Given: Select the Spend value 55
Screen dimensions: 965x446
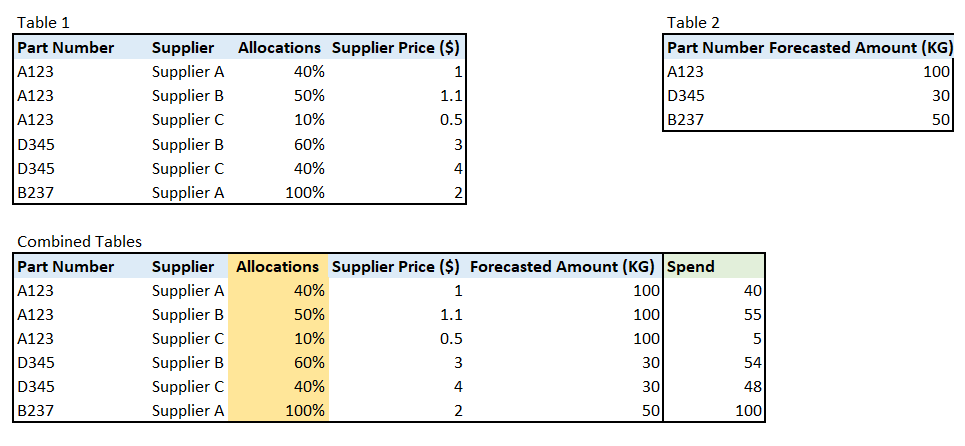Looking at the screenshot, I should (x=714, y=315).
